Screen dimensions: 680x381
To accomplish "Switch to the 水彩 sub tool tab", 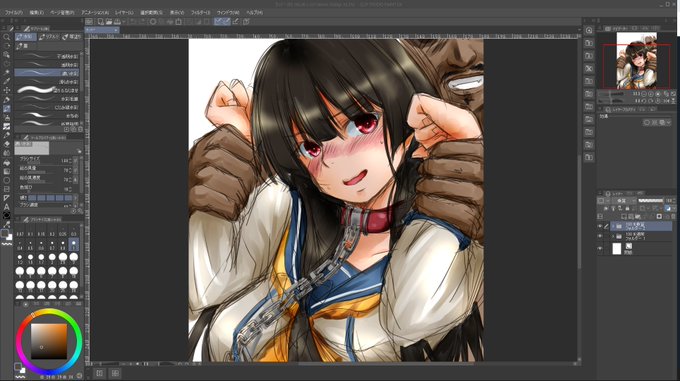I will [26, 37].
